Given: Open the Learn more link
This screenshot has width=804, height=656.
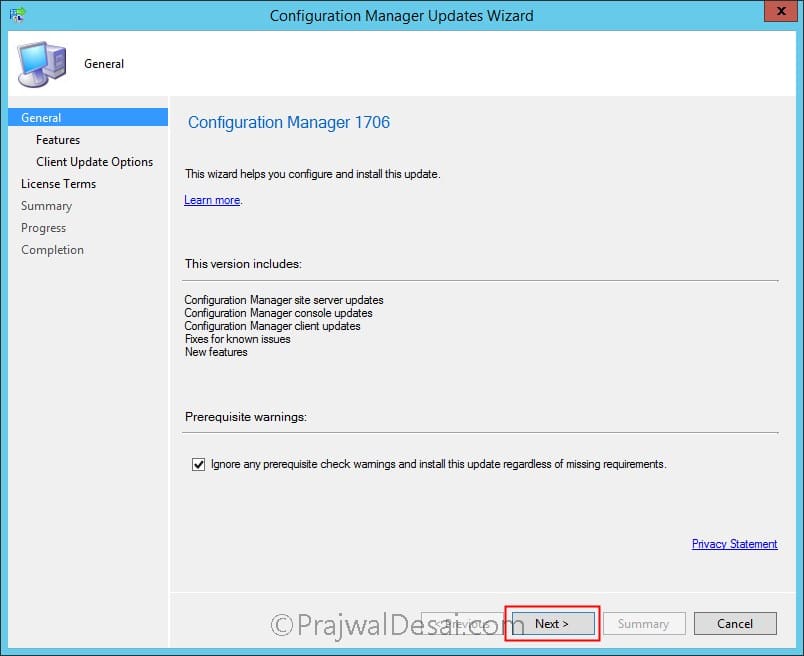Looking at the screenshot, I should point(212,200).
